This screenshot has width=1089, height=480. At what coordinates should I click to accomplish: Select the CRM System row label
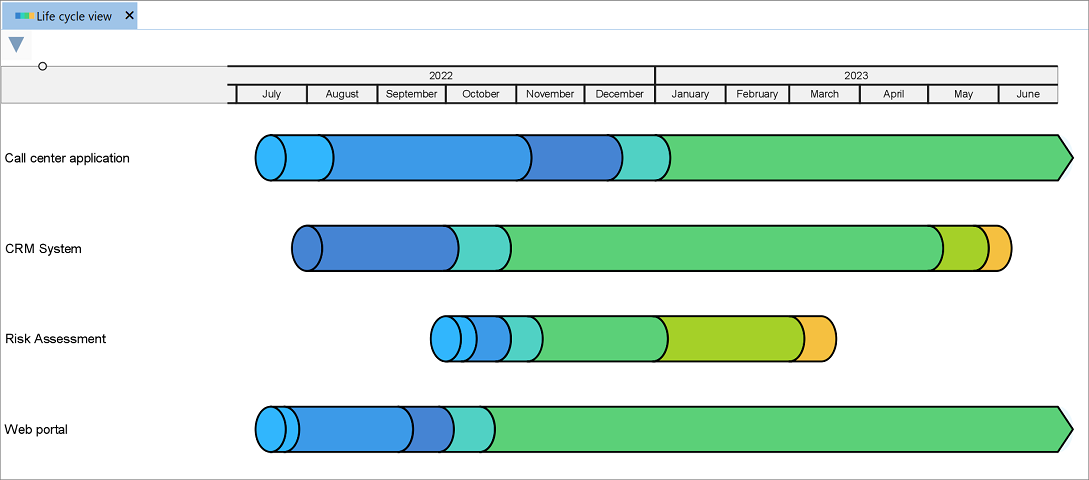pyautogui.click(x=43, y=249)
